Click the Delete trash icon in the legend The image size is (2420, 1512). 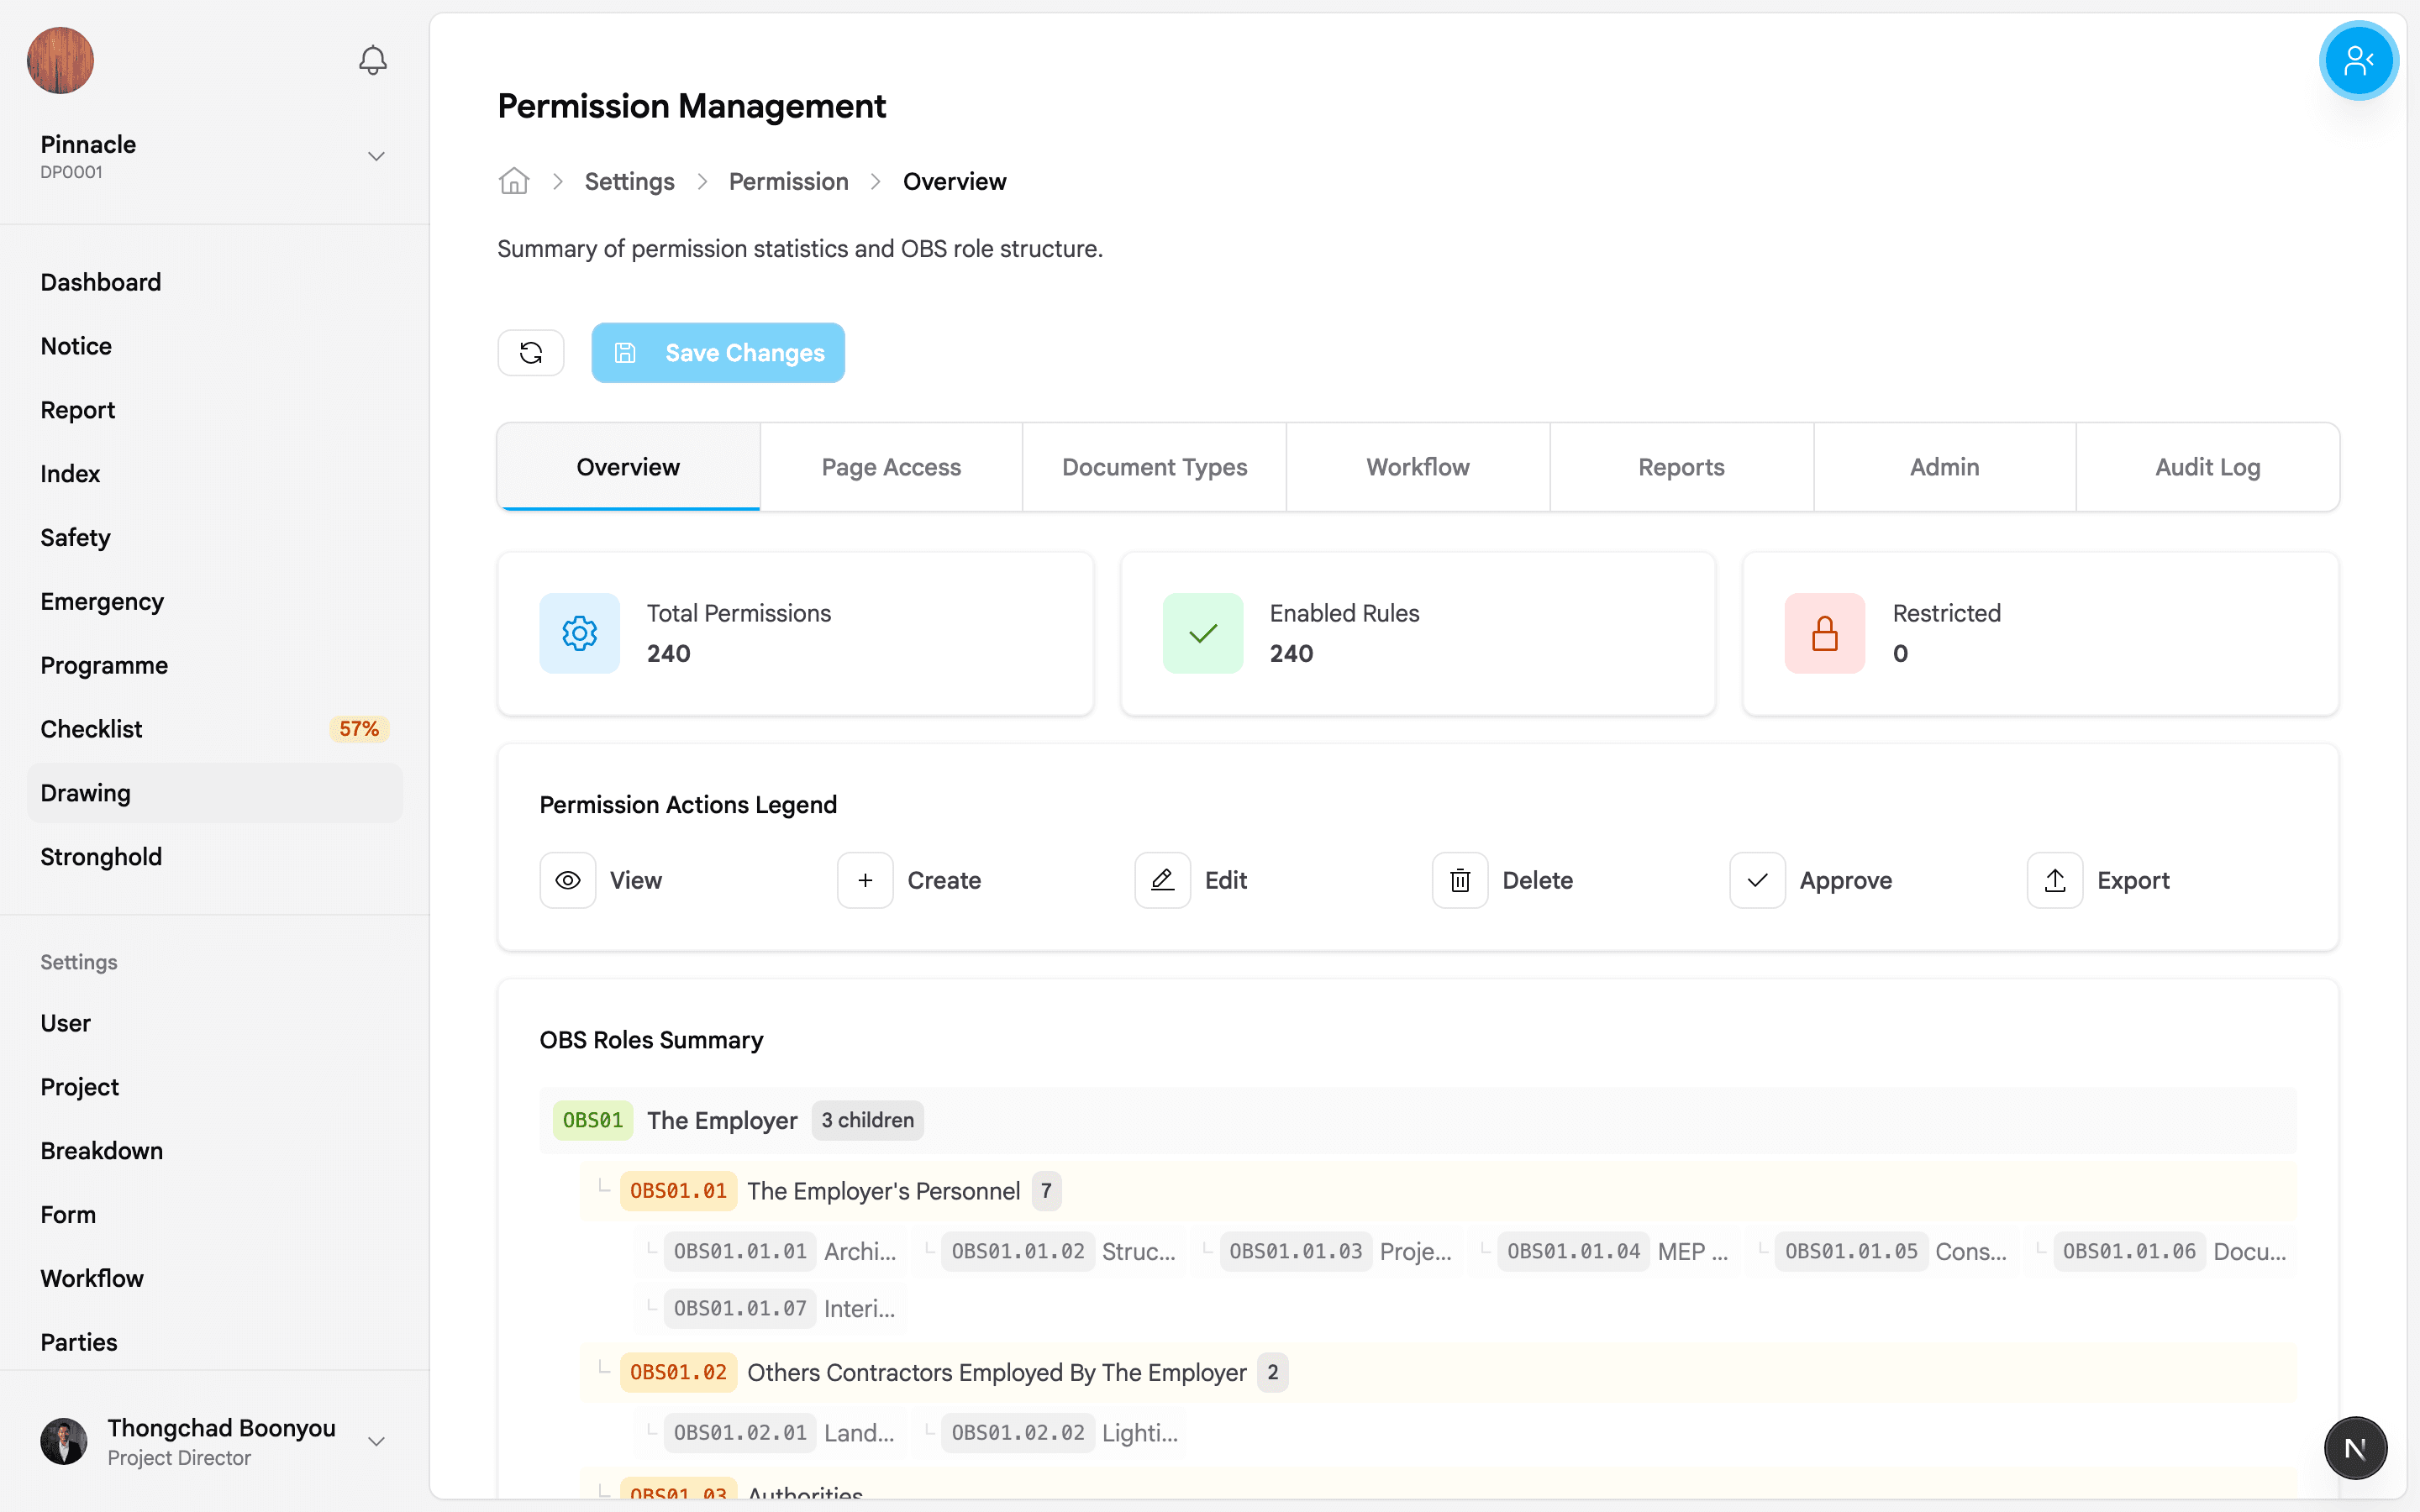click(x=1459, y=880)
